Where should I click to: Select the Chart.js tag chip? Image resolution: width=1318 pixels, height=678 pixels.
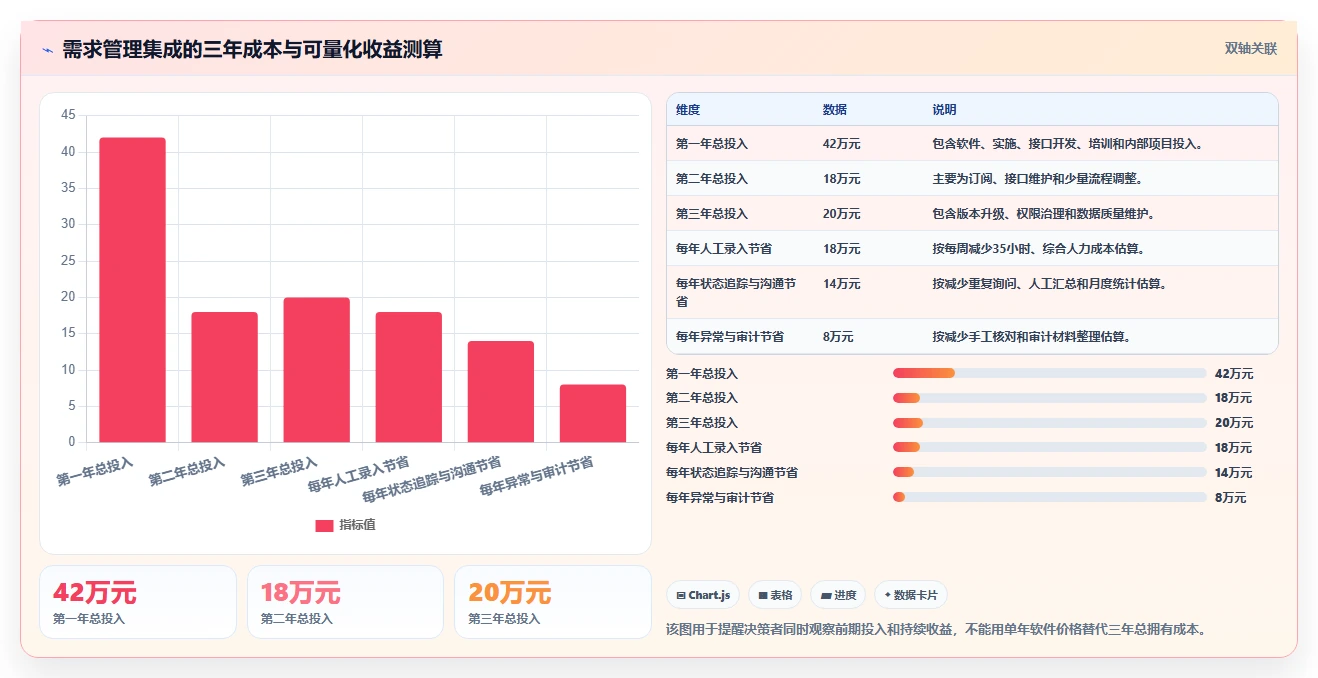[x=703, y=595]
